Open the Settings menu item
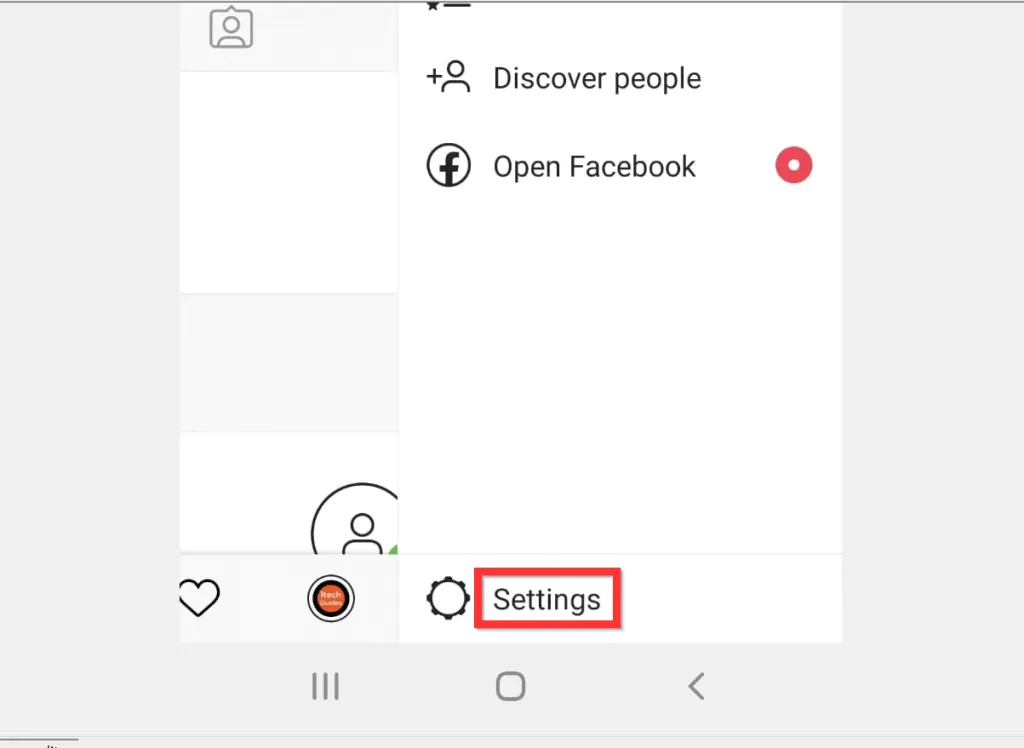 point(619,598)
